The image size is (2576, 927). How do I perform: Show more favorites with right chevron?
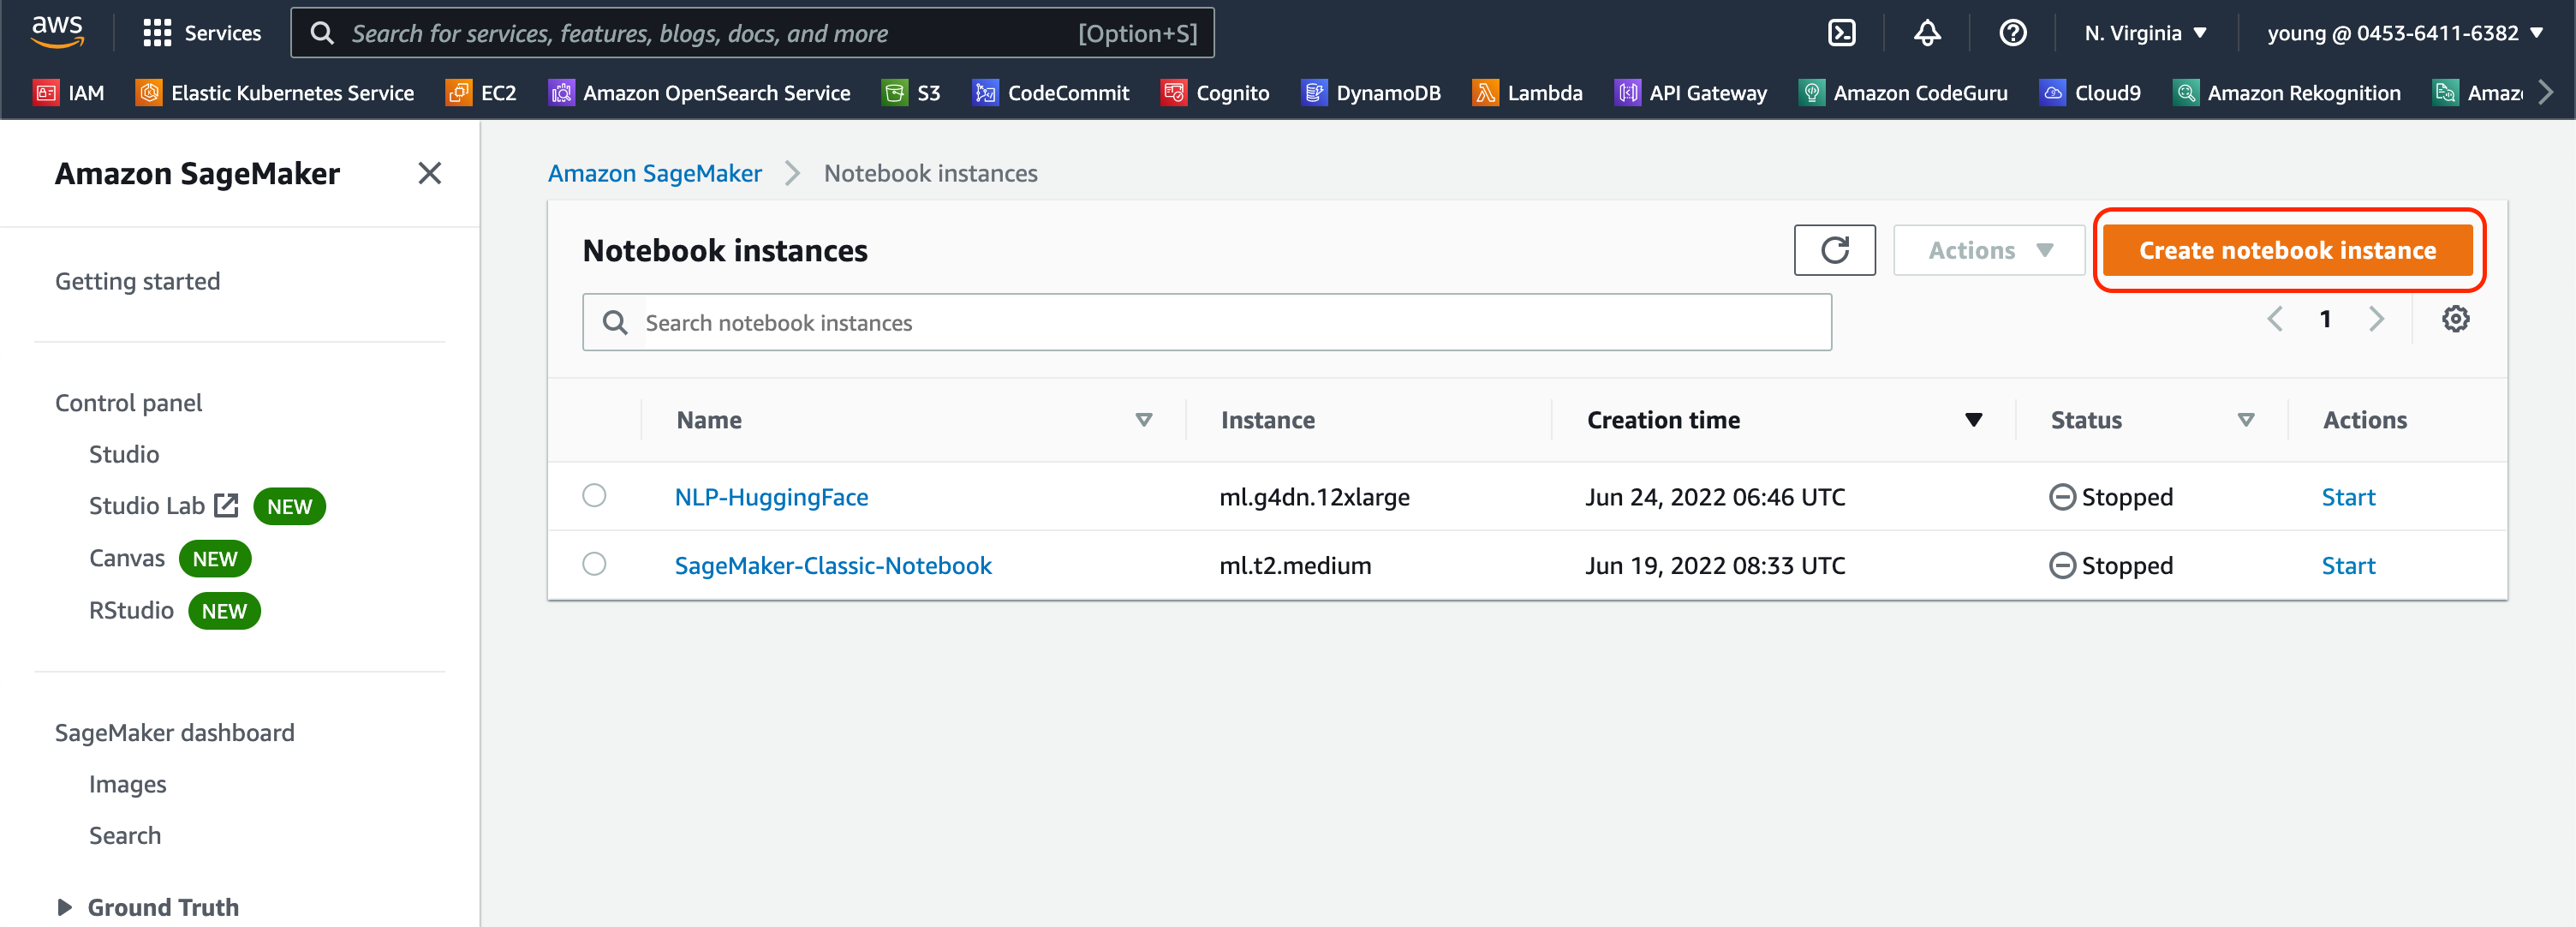click(2546, 93)
